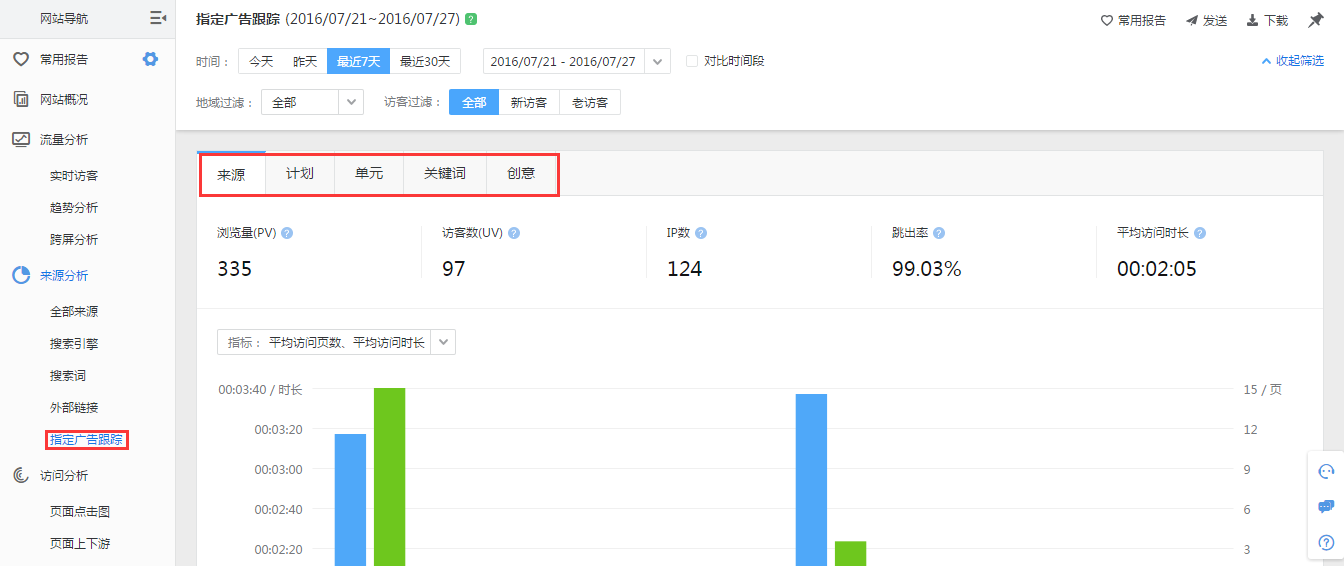Click the green help badge beside title
1344x566 pixels.
pyautogui.click(x=471, y=19)
